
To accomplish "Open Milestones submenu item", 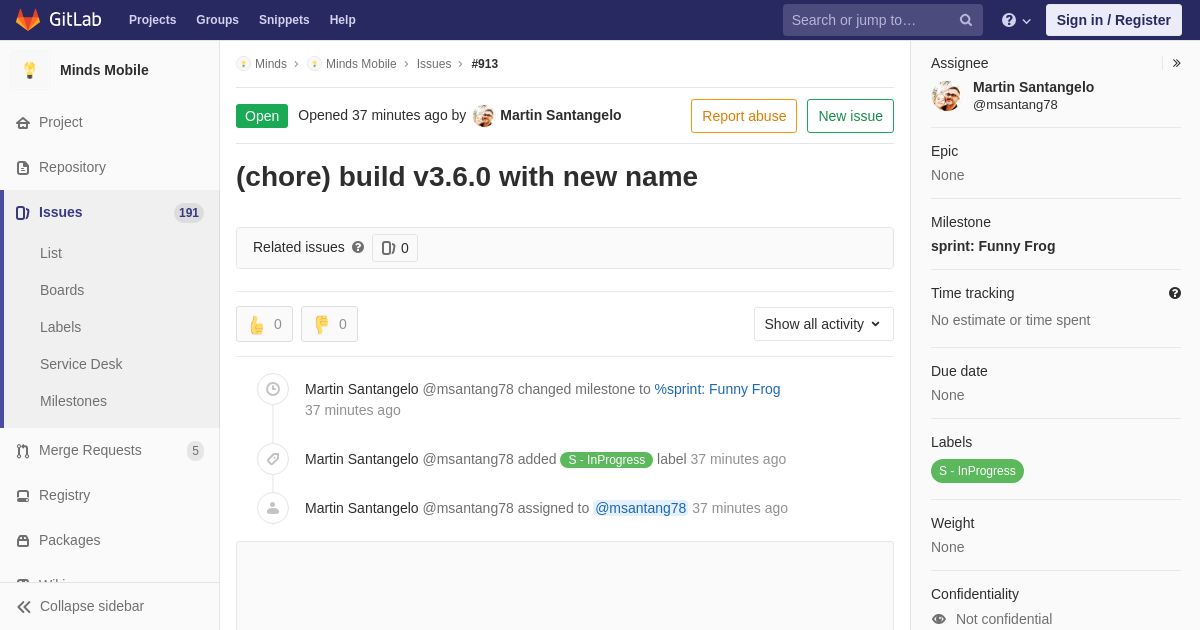I will [73, 401].
